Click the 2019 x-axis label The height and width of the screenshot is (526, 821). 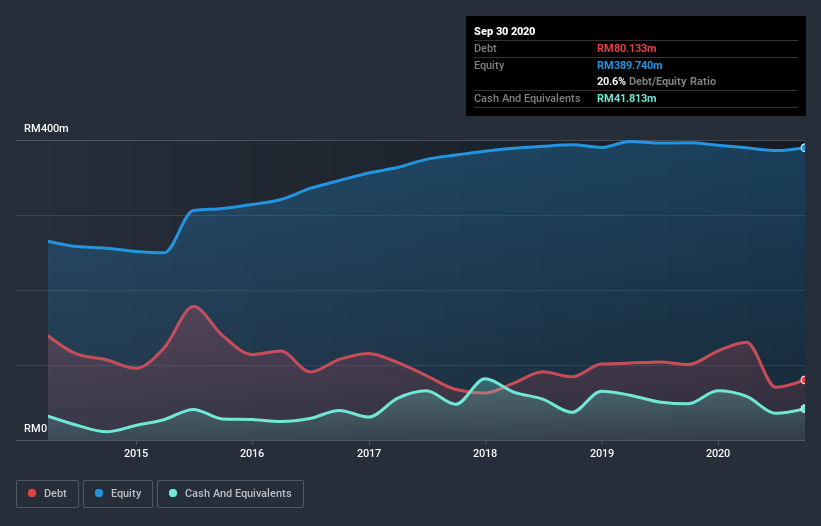pyautogui.click(x=602, y=453)
